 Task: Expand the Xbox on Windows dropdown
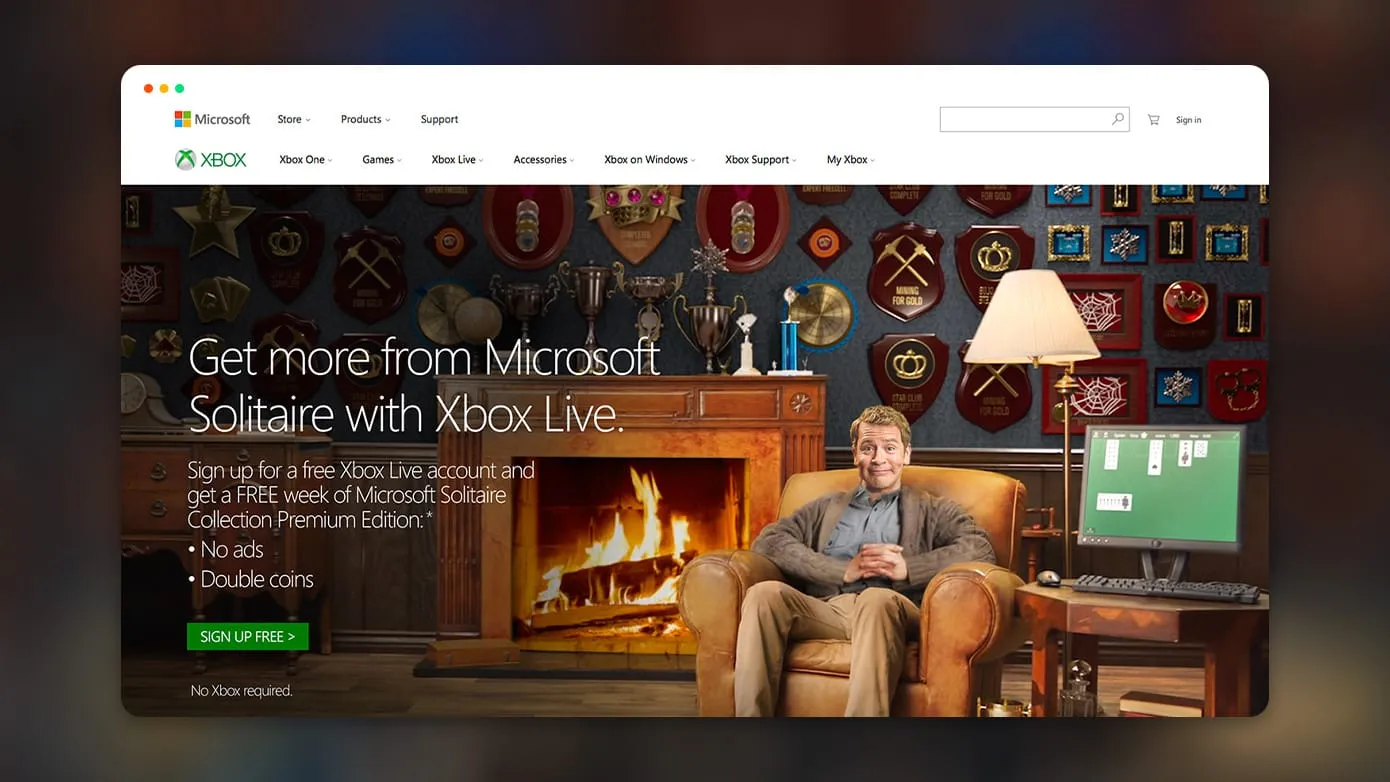coord(646,159)
